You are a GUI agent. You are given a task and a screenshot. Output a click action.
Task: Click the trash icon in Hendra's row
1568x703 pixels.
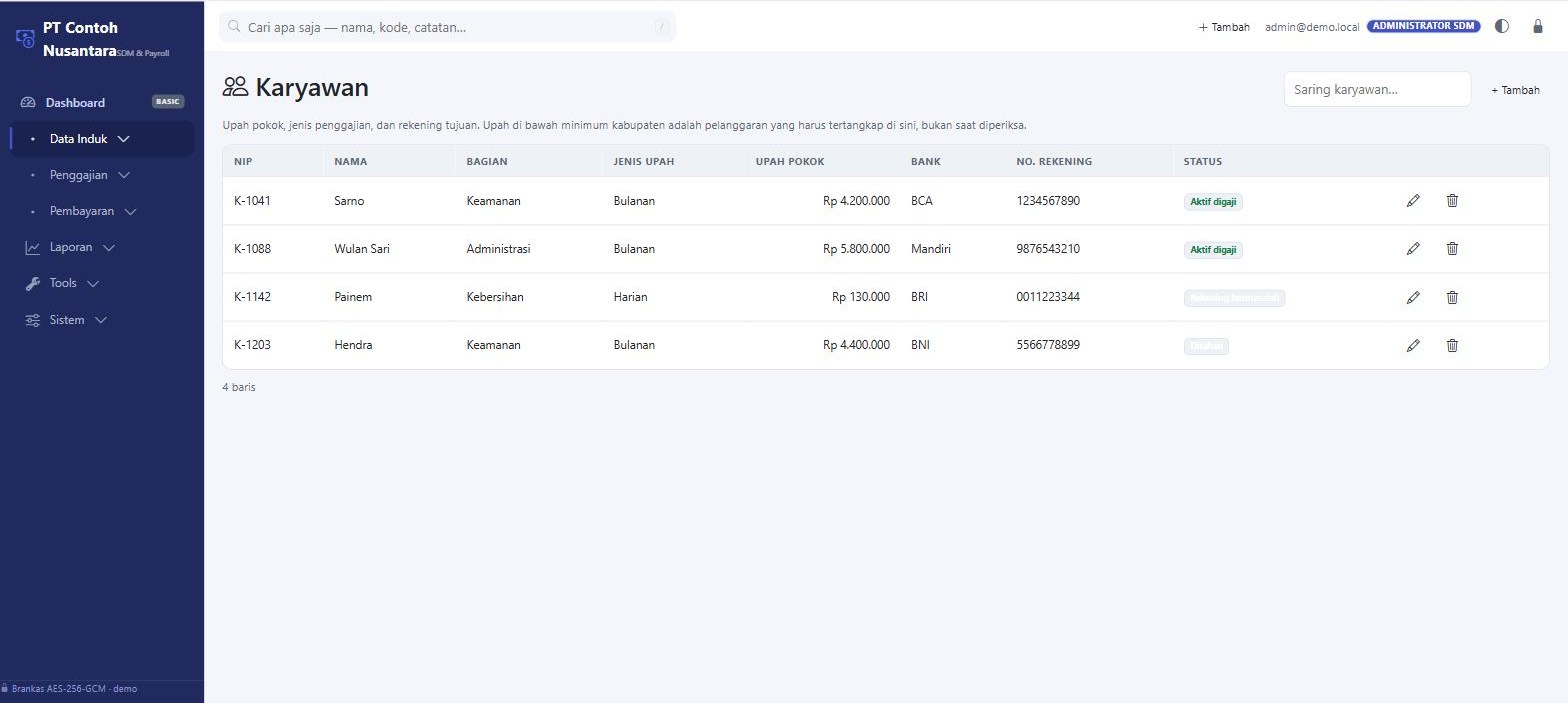coord(1452,345)
